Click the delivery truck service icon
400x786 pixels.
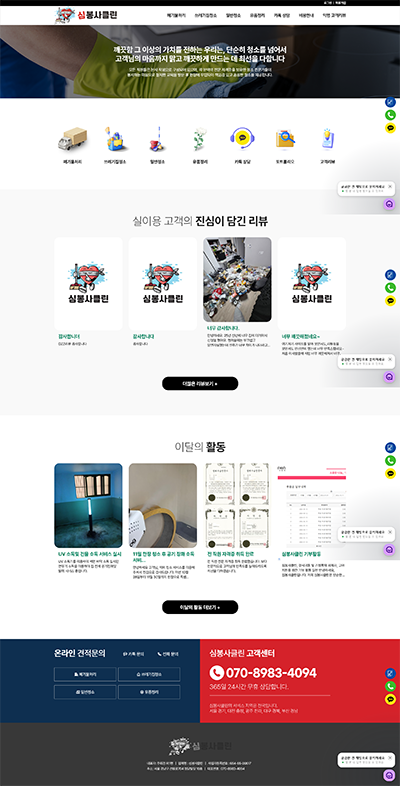tap(72, 139)
